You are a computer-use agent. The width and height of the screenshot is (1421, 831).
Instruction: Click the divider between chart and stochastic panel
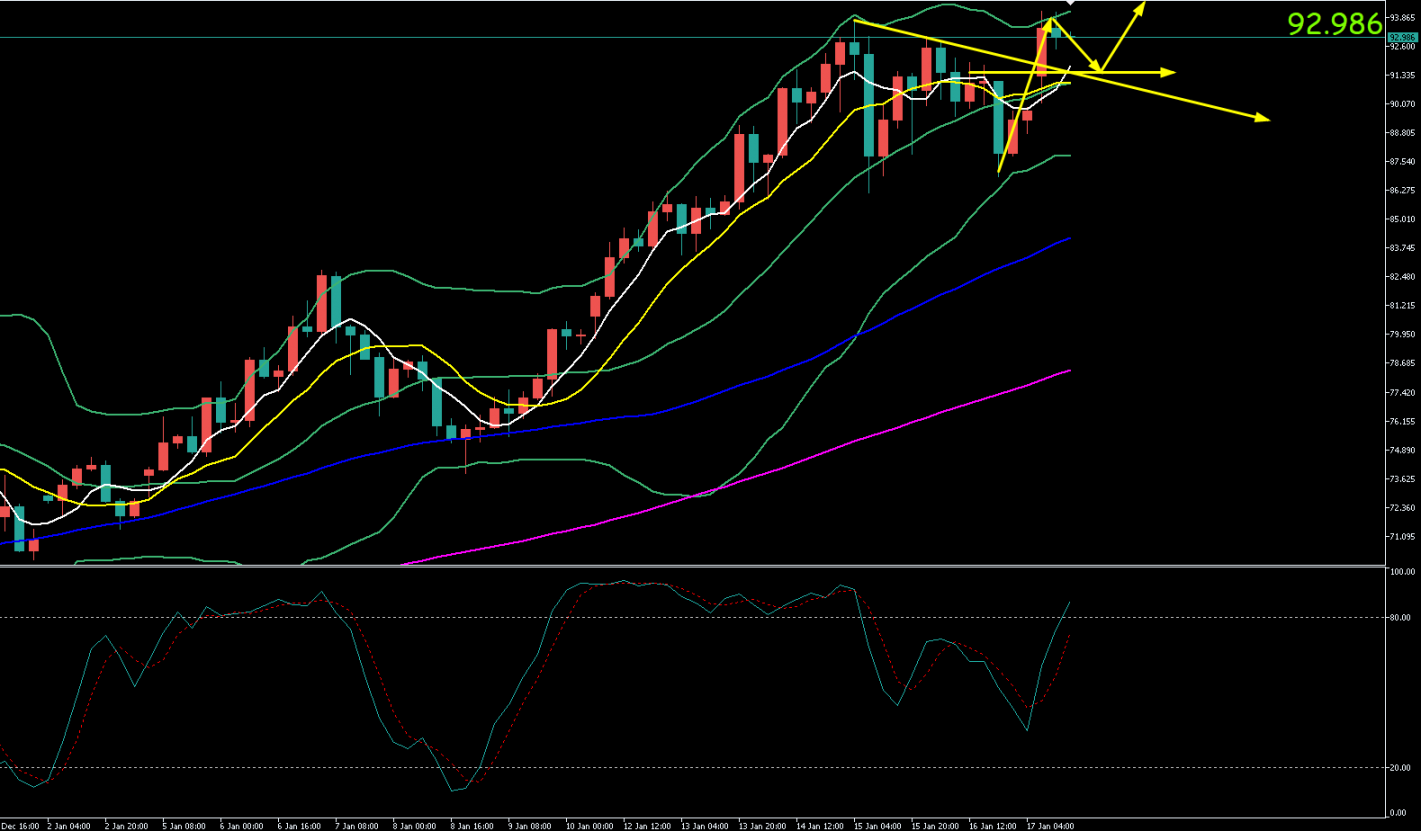pos(700,567)
